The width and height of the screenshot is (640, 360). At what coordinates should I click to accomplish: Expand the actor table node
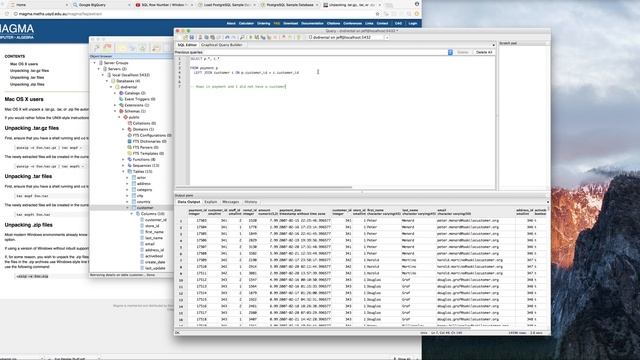click(127, 178)
